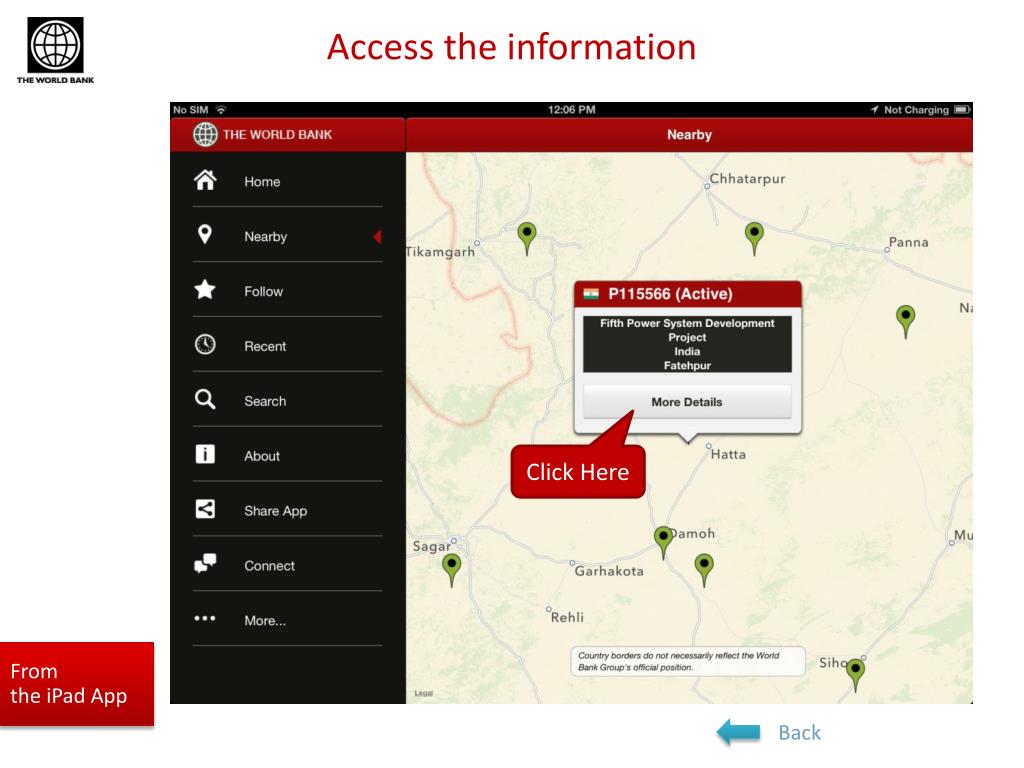Click the Wi-Fi status icon
Viewport: 1024px width, 768px height.
coord(221,110)
